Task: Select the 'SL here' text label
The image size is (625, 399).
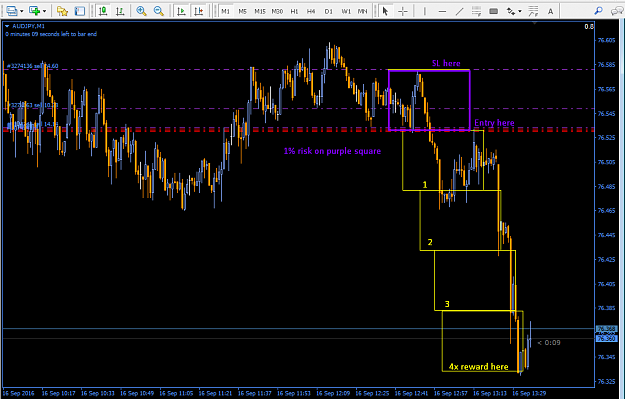Action: coord(446,63)
